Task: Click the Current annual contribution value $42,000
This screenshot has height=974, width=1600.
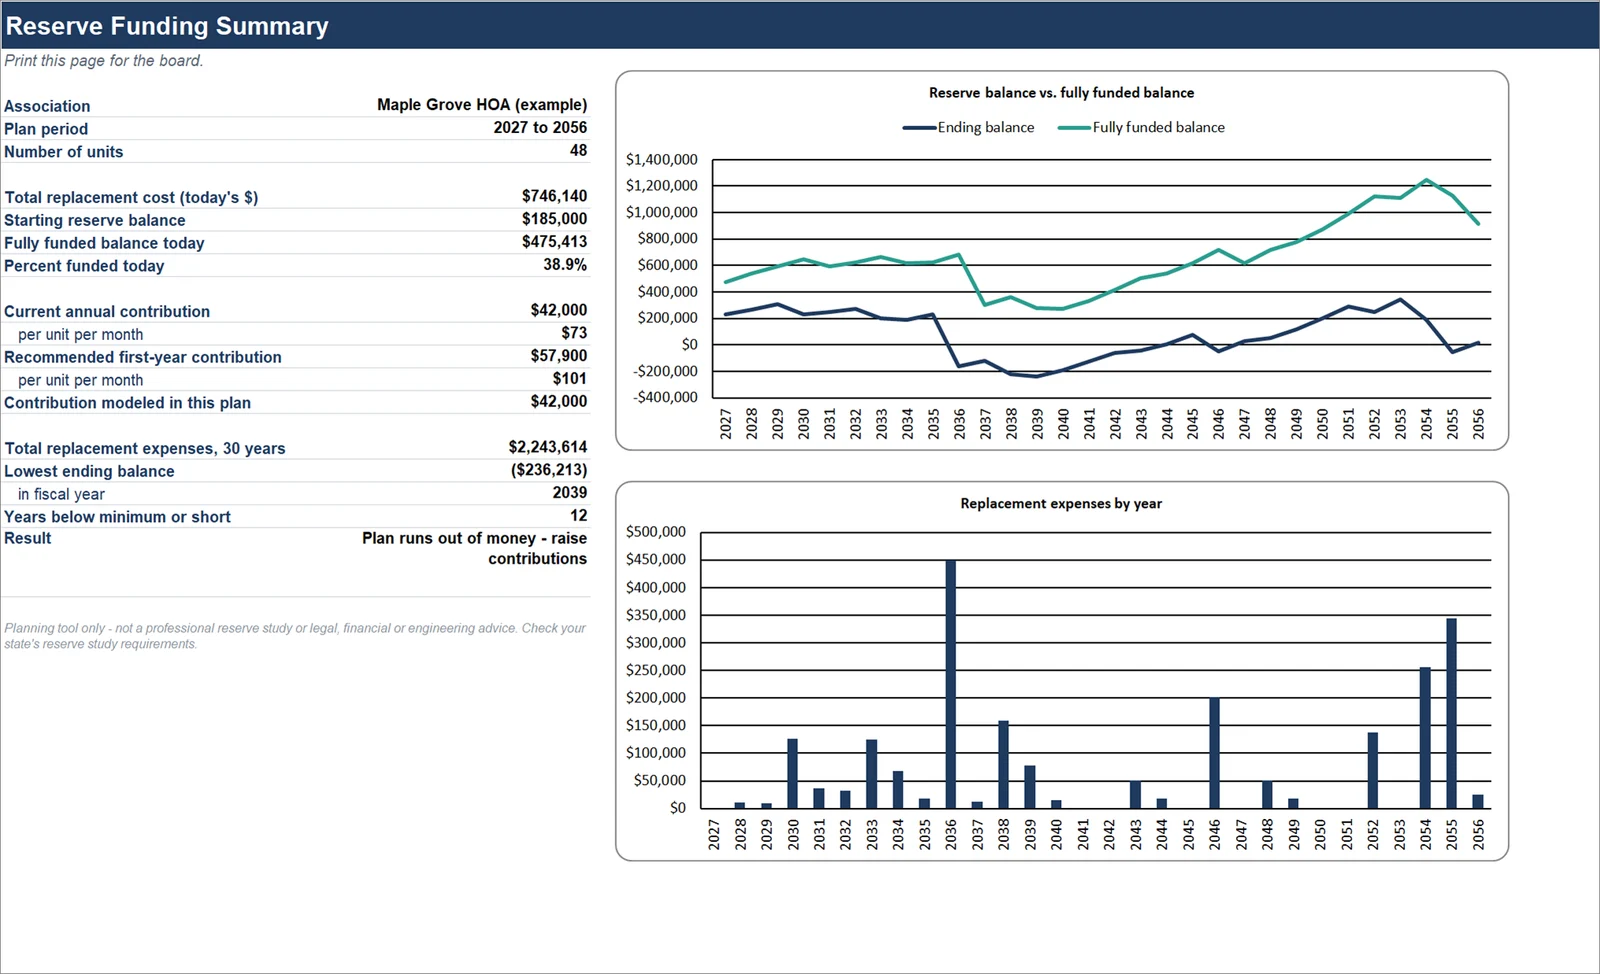Action: pyautogui.click(x=559, y=310)
